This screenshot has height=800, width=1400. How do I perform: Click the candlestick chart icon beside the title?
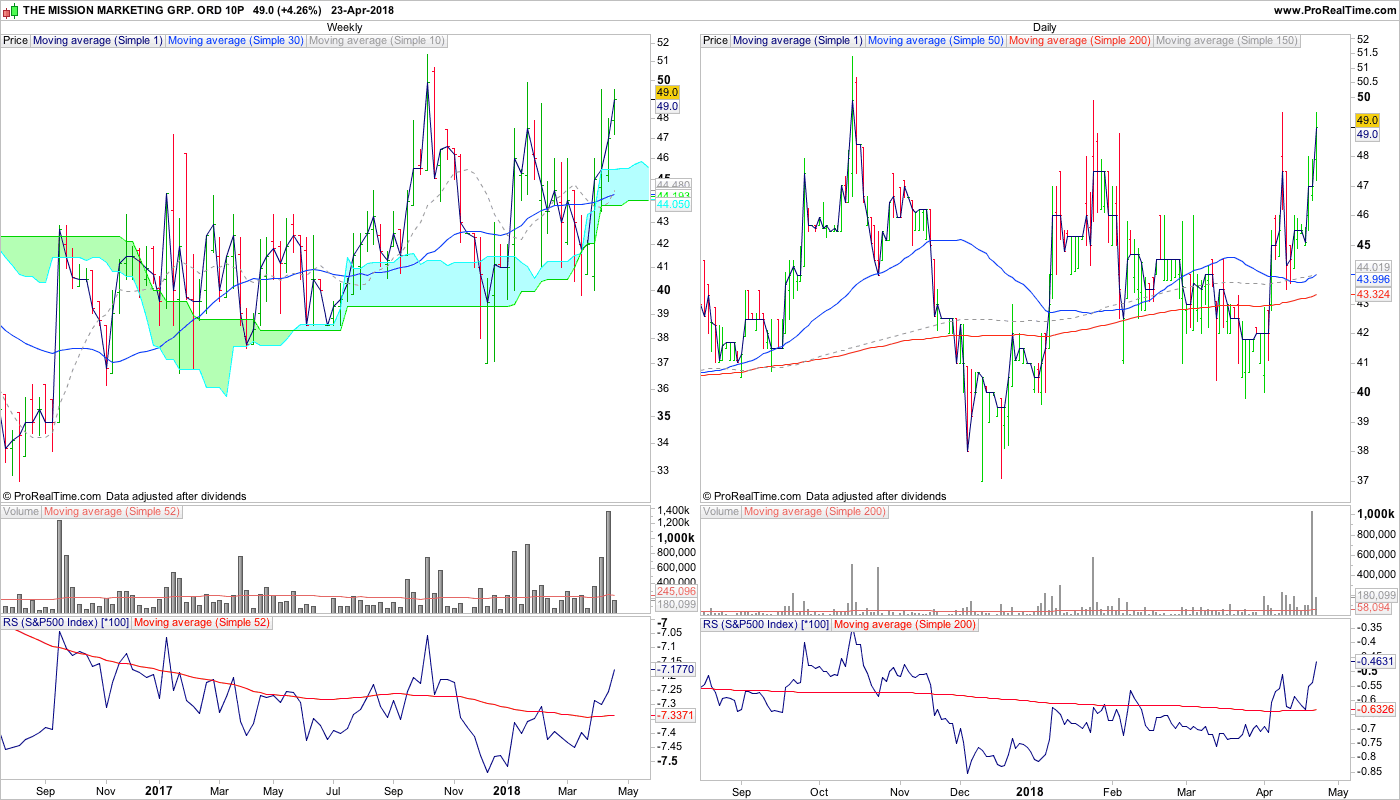click(10, 10)
